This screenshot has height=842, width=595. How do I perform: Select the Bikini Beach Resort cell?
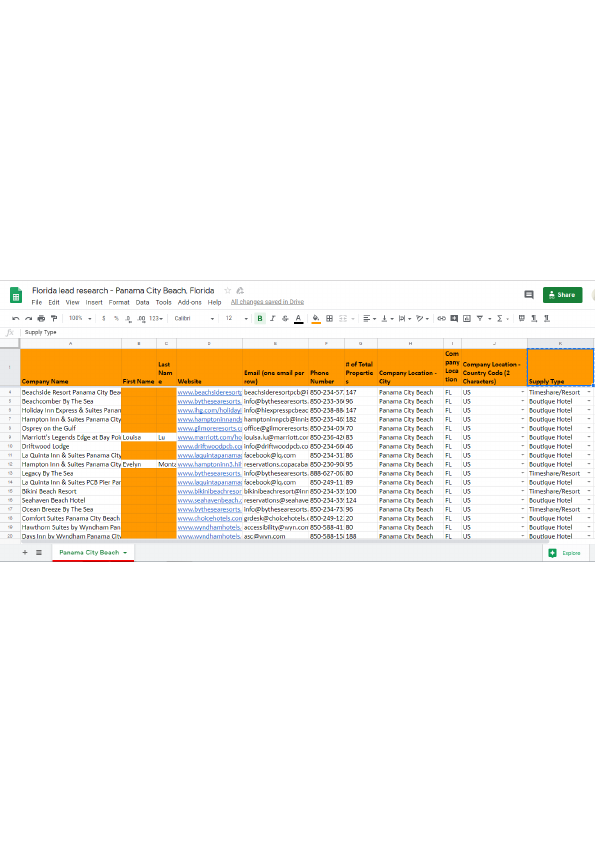click(x=71, y=491)
